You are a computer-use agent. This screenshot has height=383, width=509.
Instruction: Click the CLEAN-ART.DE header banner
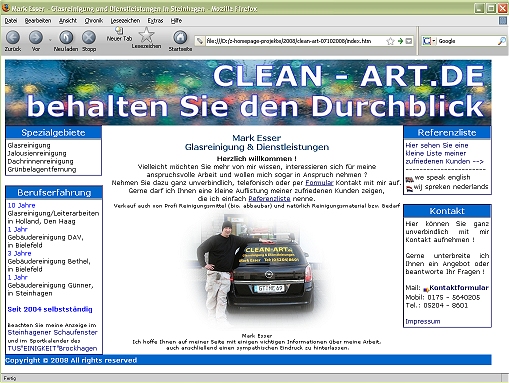point(248,92)
